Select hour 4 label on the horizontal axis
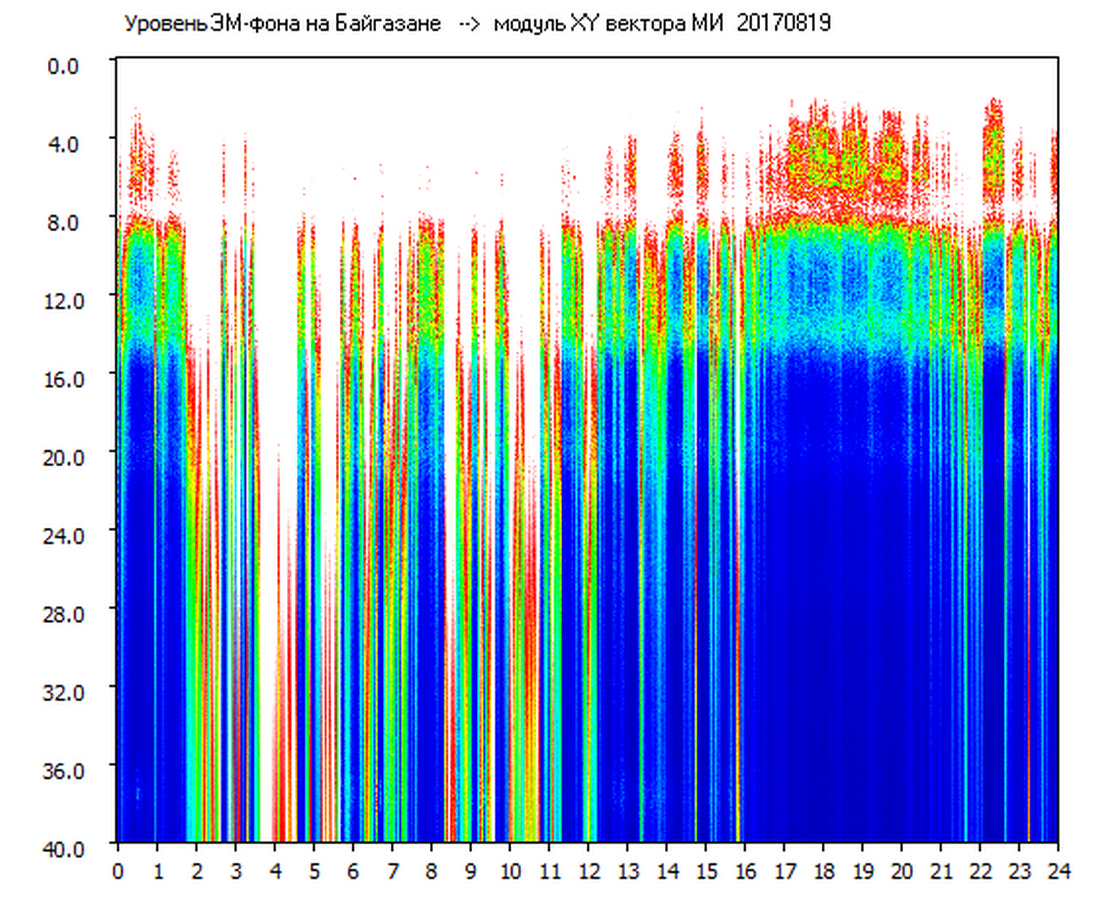Screen dimensions: 1096x900 [x=275, y=871]
